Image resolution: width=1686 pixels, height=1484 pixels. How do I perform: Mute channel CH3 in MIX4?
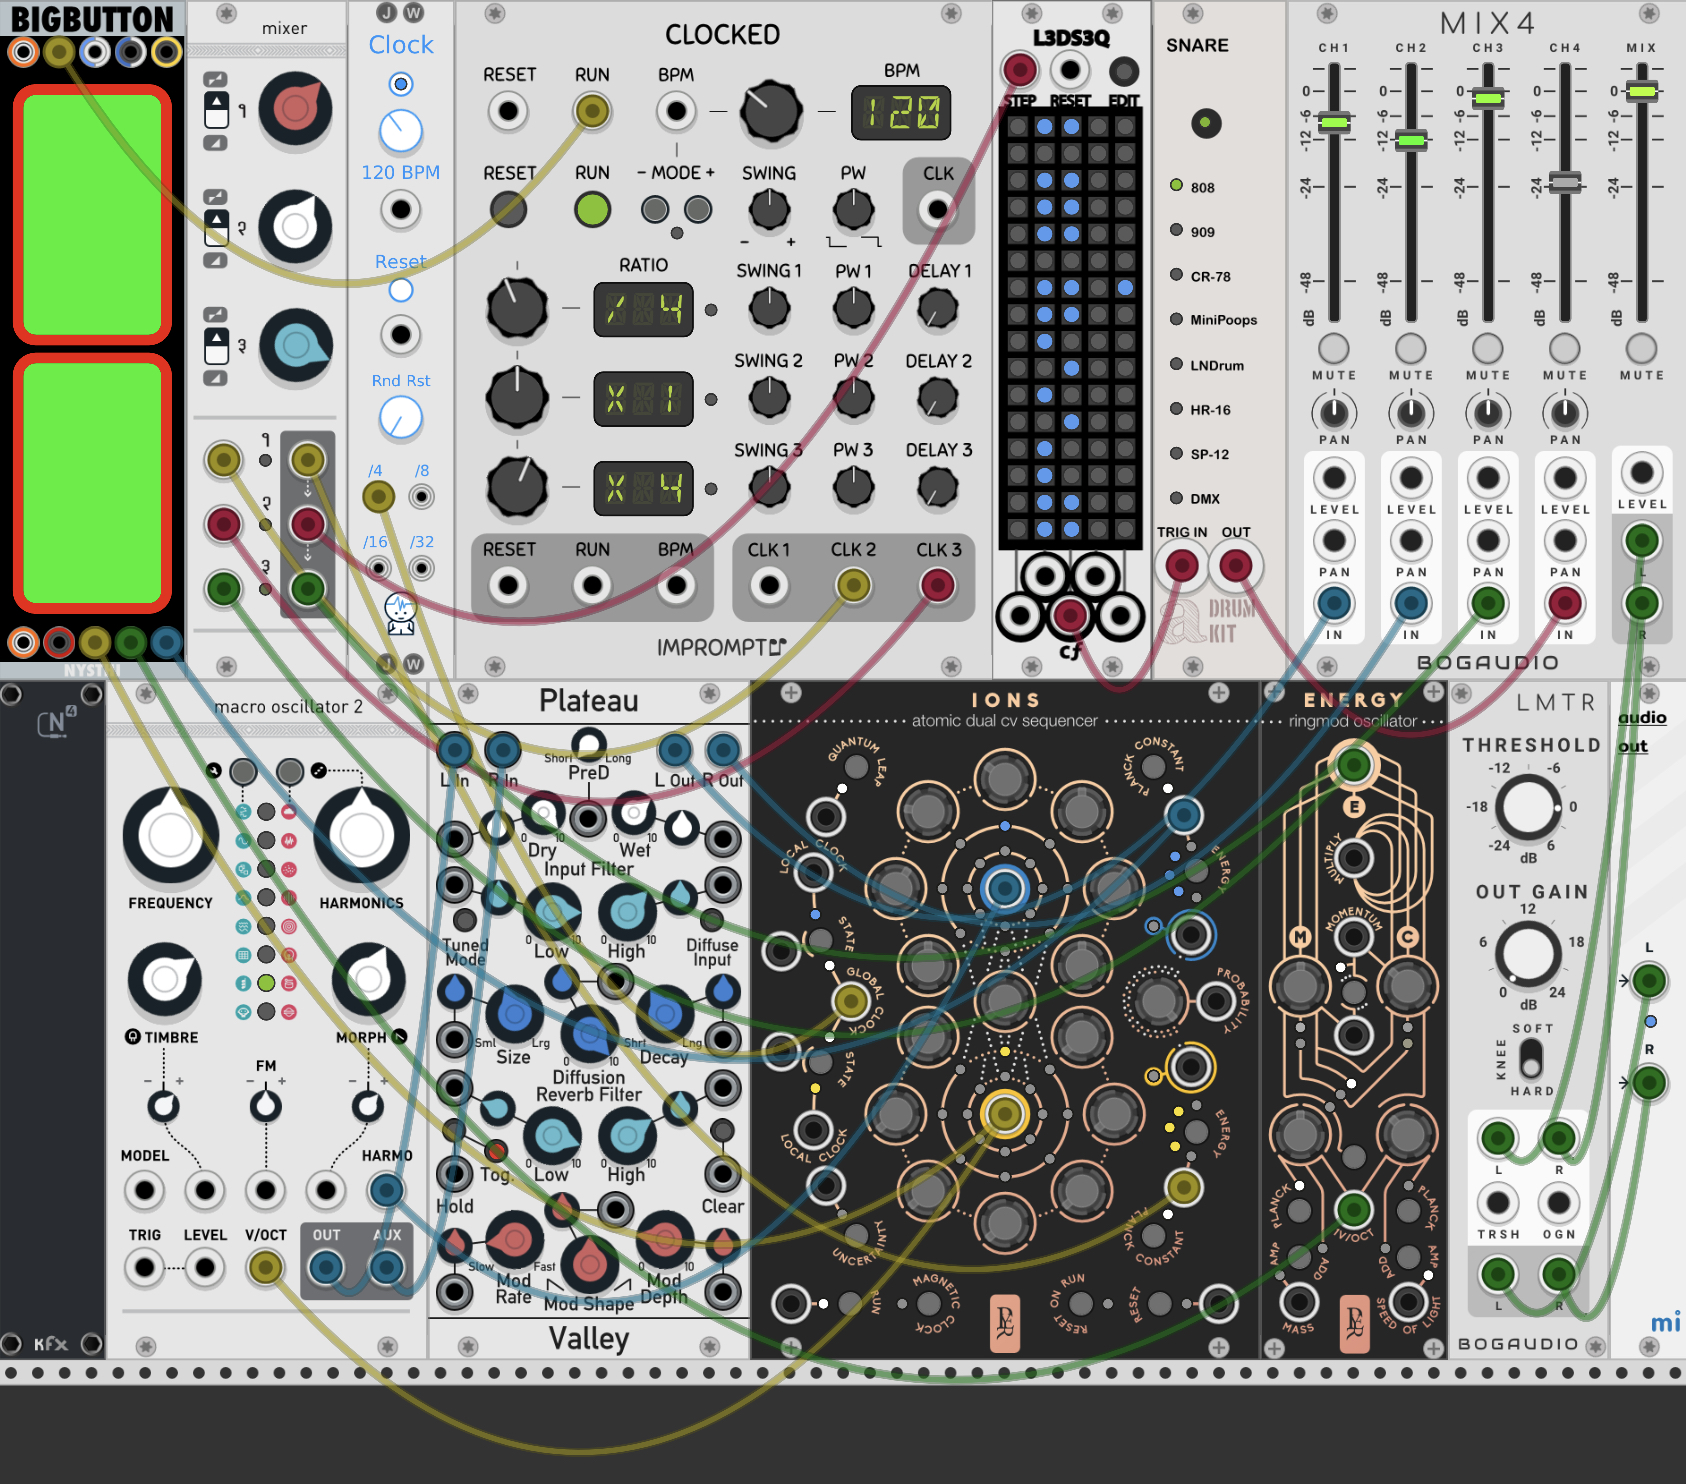pyautogui.click(x=1488, y=348)
